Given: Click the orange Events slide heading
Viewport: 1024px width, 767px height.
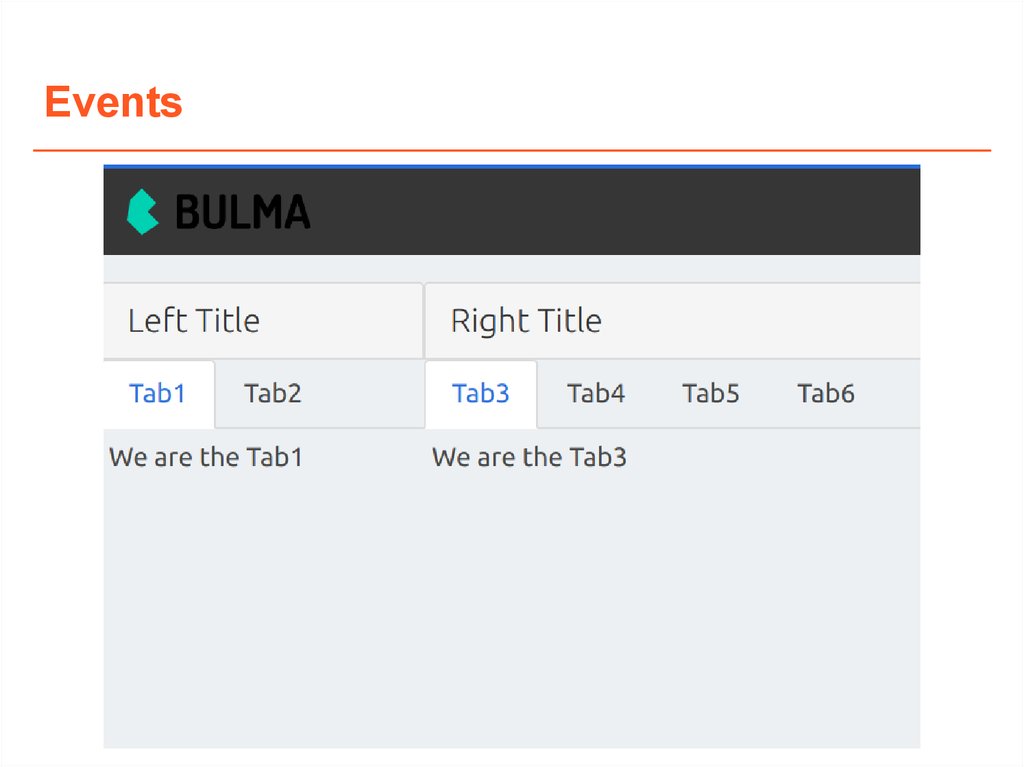Looking at the screenshot, I should coord(113,103).
